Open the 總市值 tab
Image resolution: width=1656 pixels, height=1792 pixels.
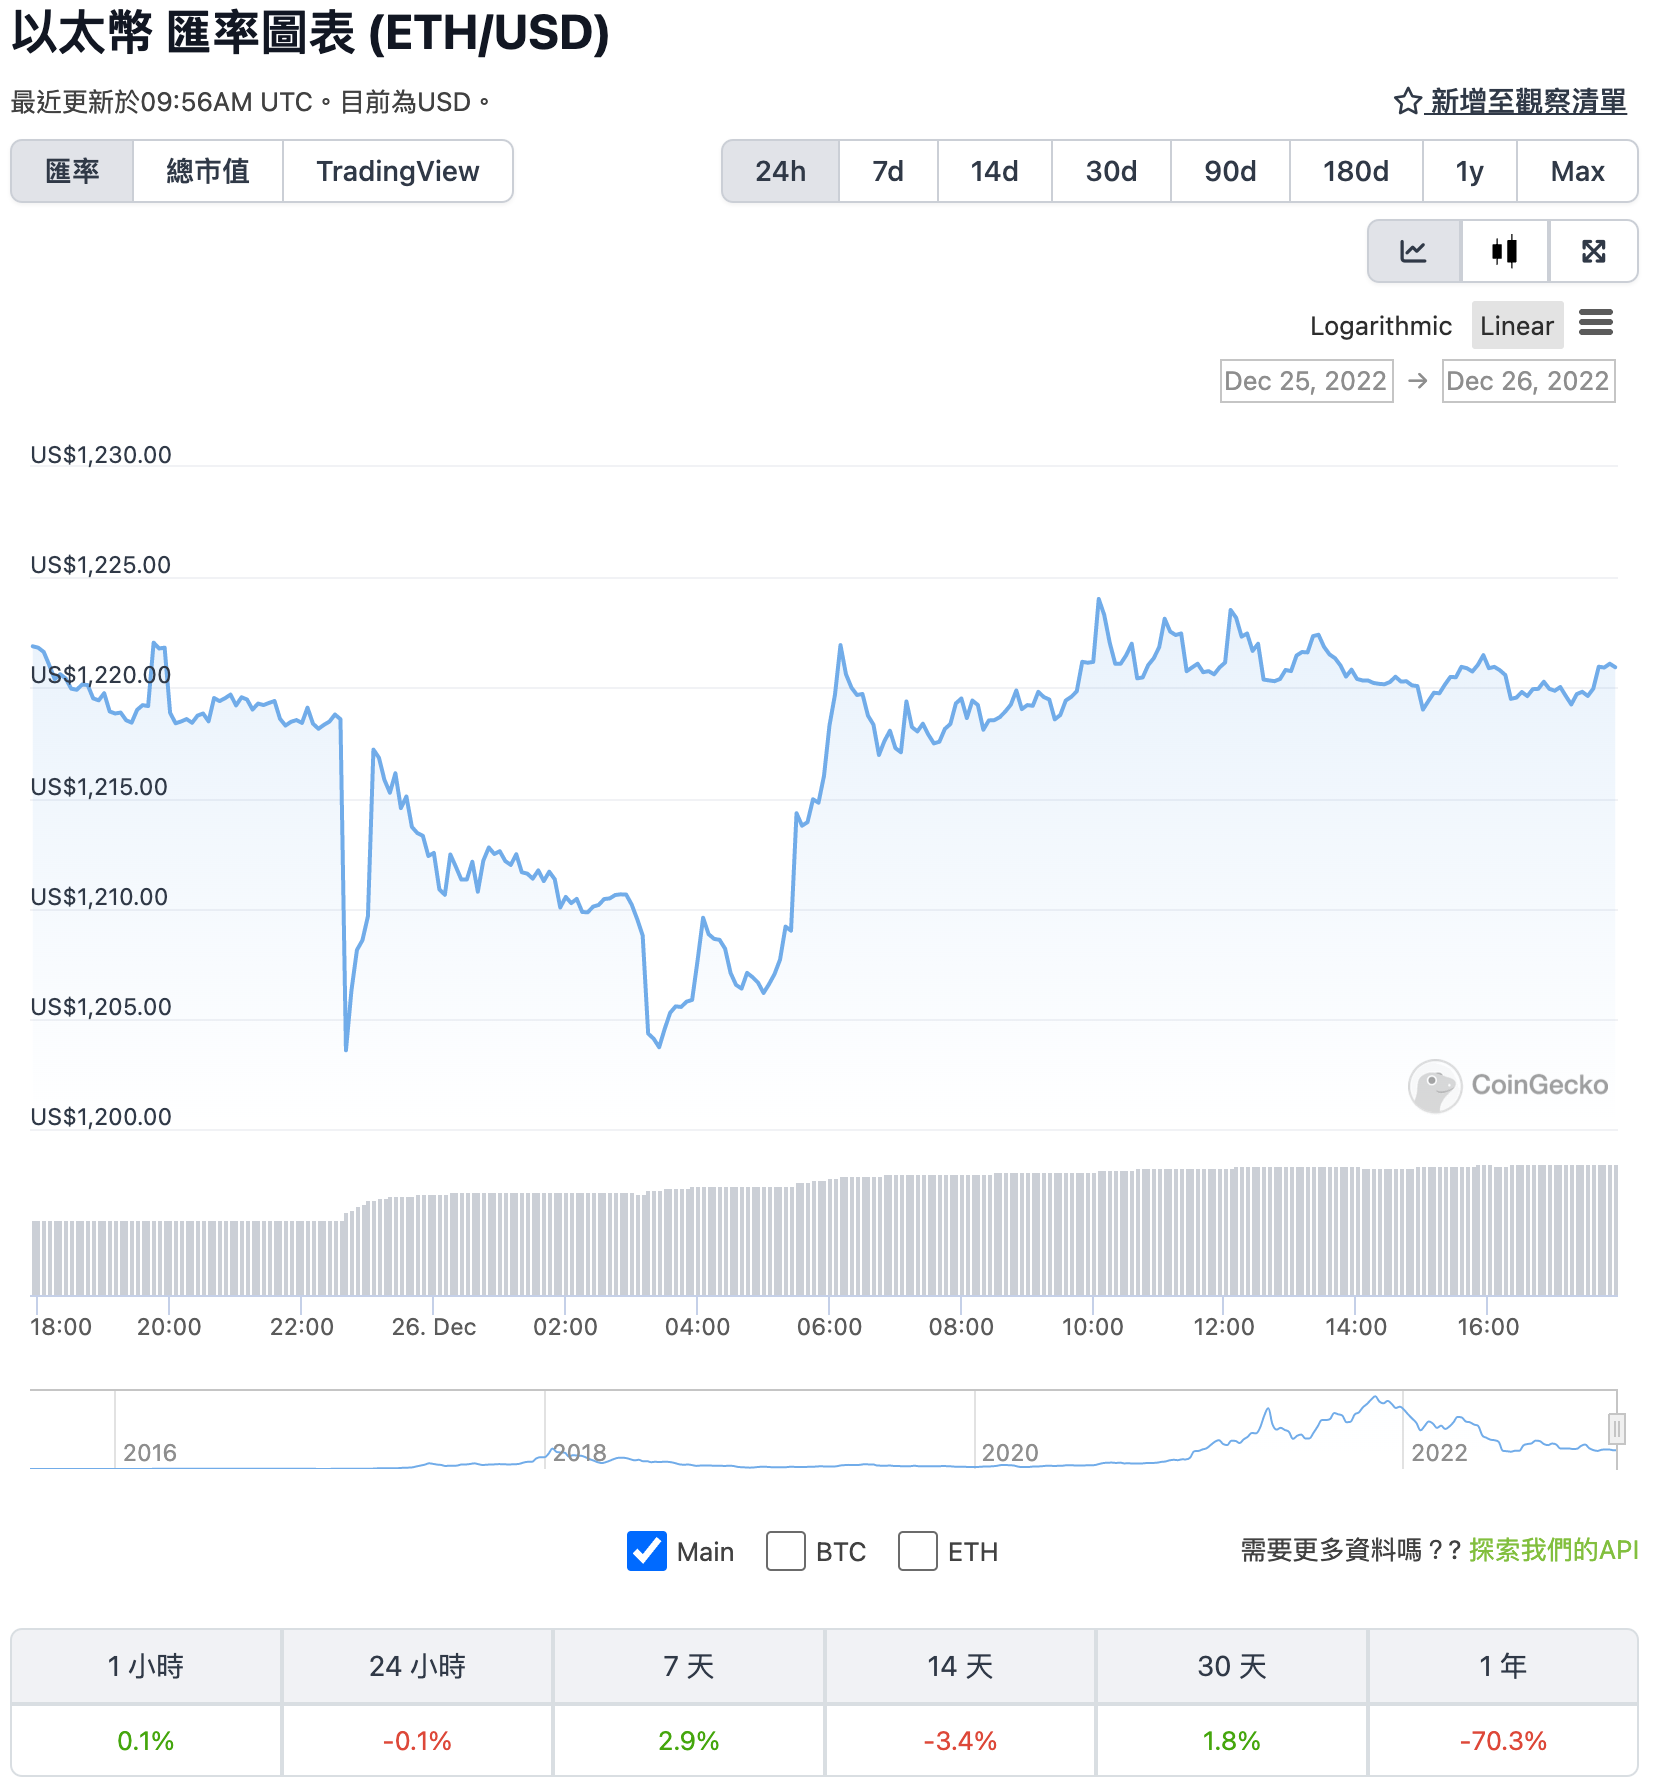(208, 171)
